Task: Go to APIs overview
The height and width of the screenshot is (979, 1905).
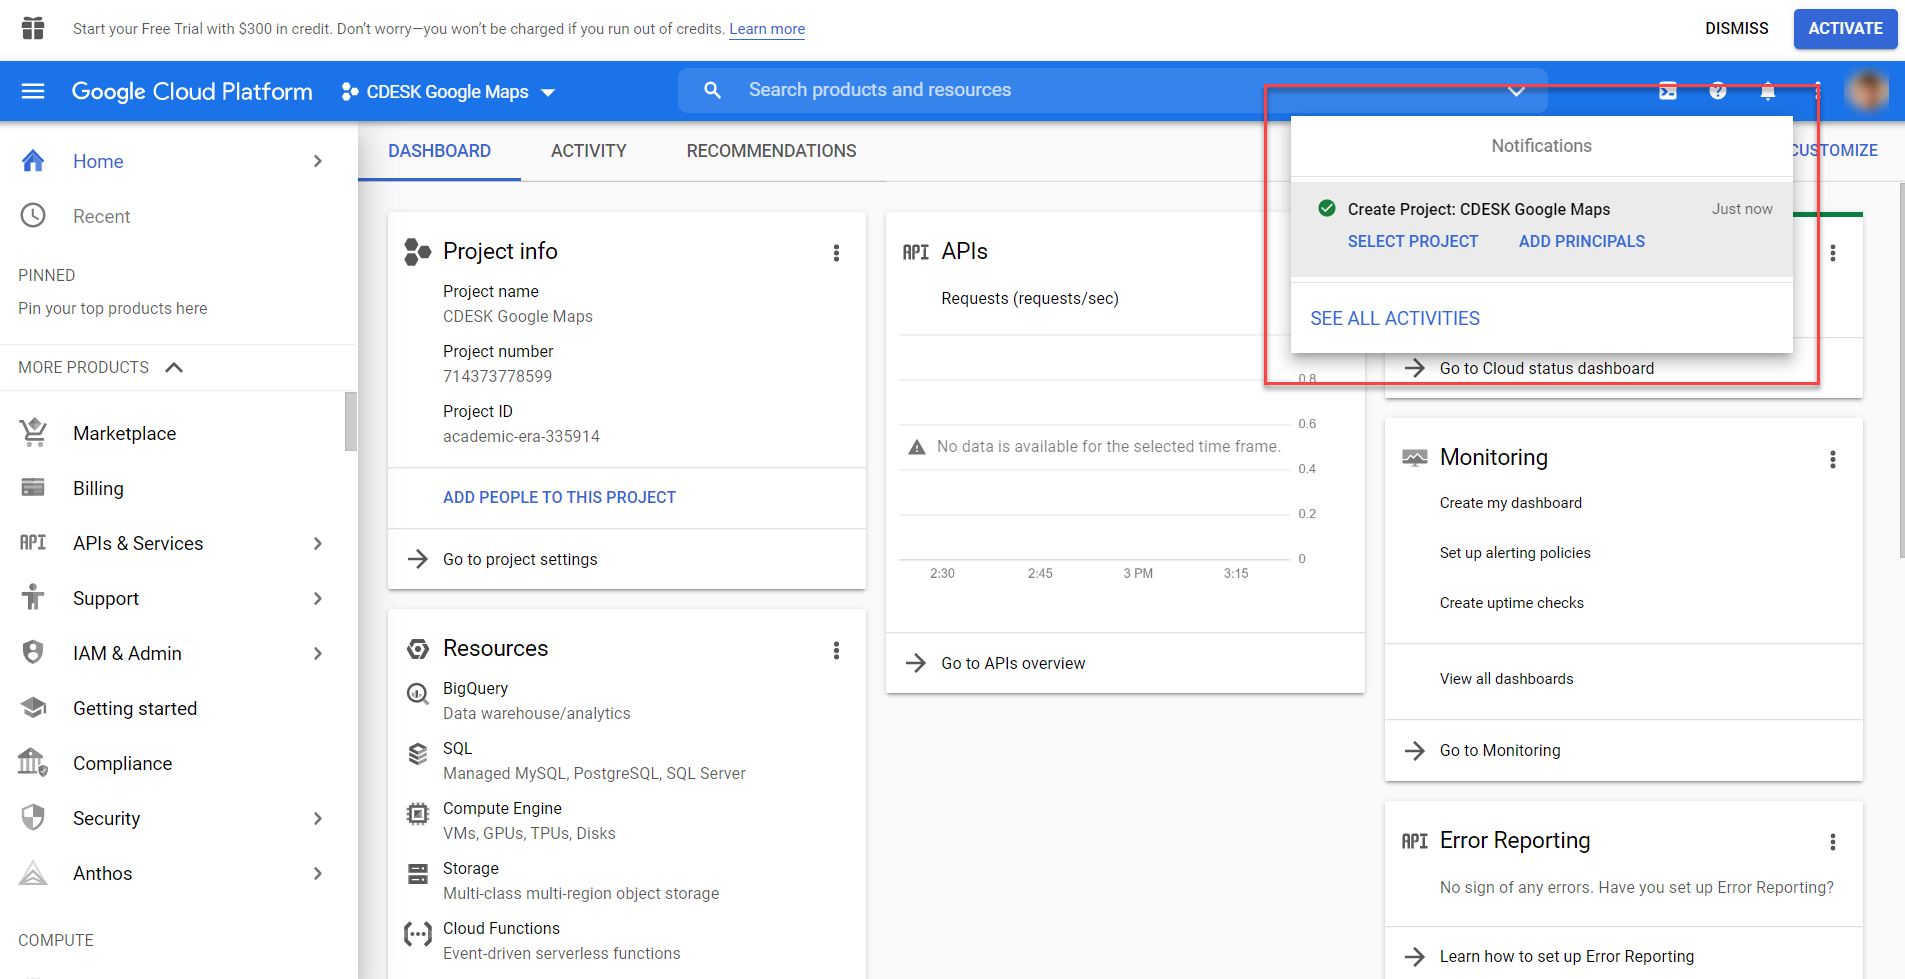Action: point(1013,663)
